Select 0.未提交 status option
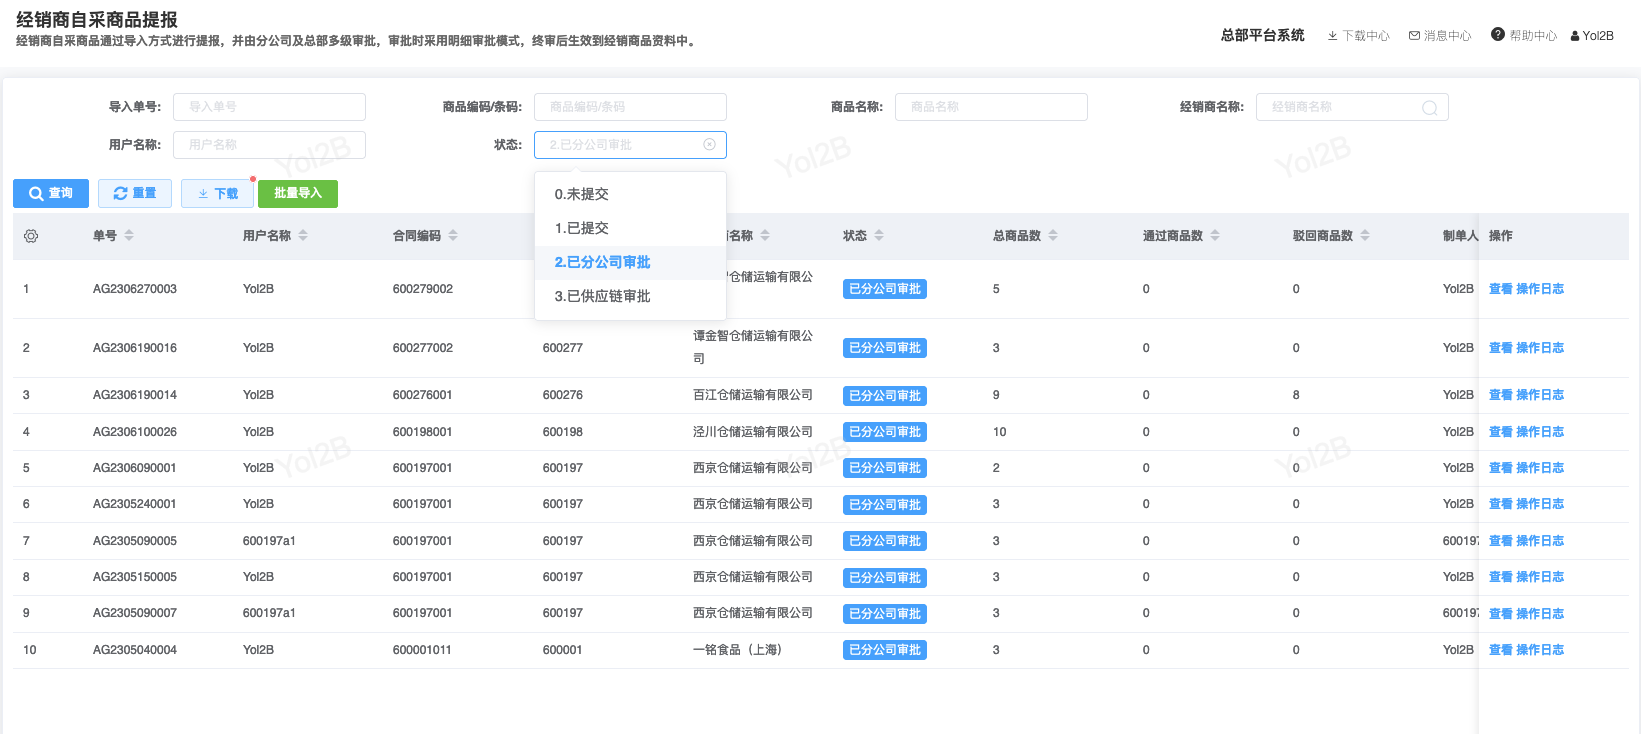The width and height of the screenshot is (1641, 734). 582,194
